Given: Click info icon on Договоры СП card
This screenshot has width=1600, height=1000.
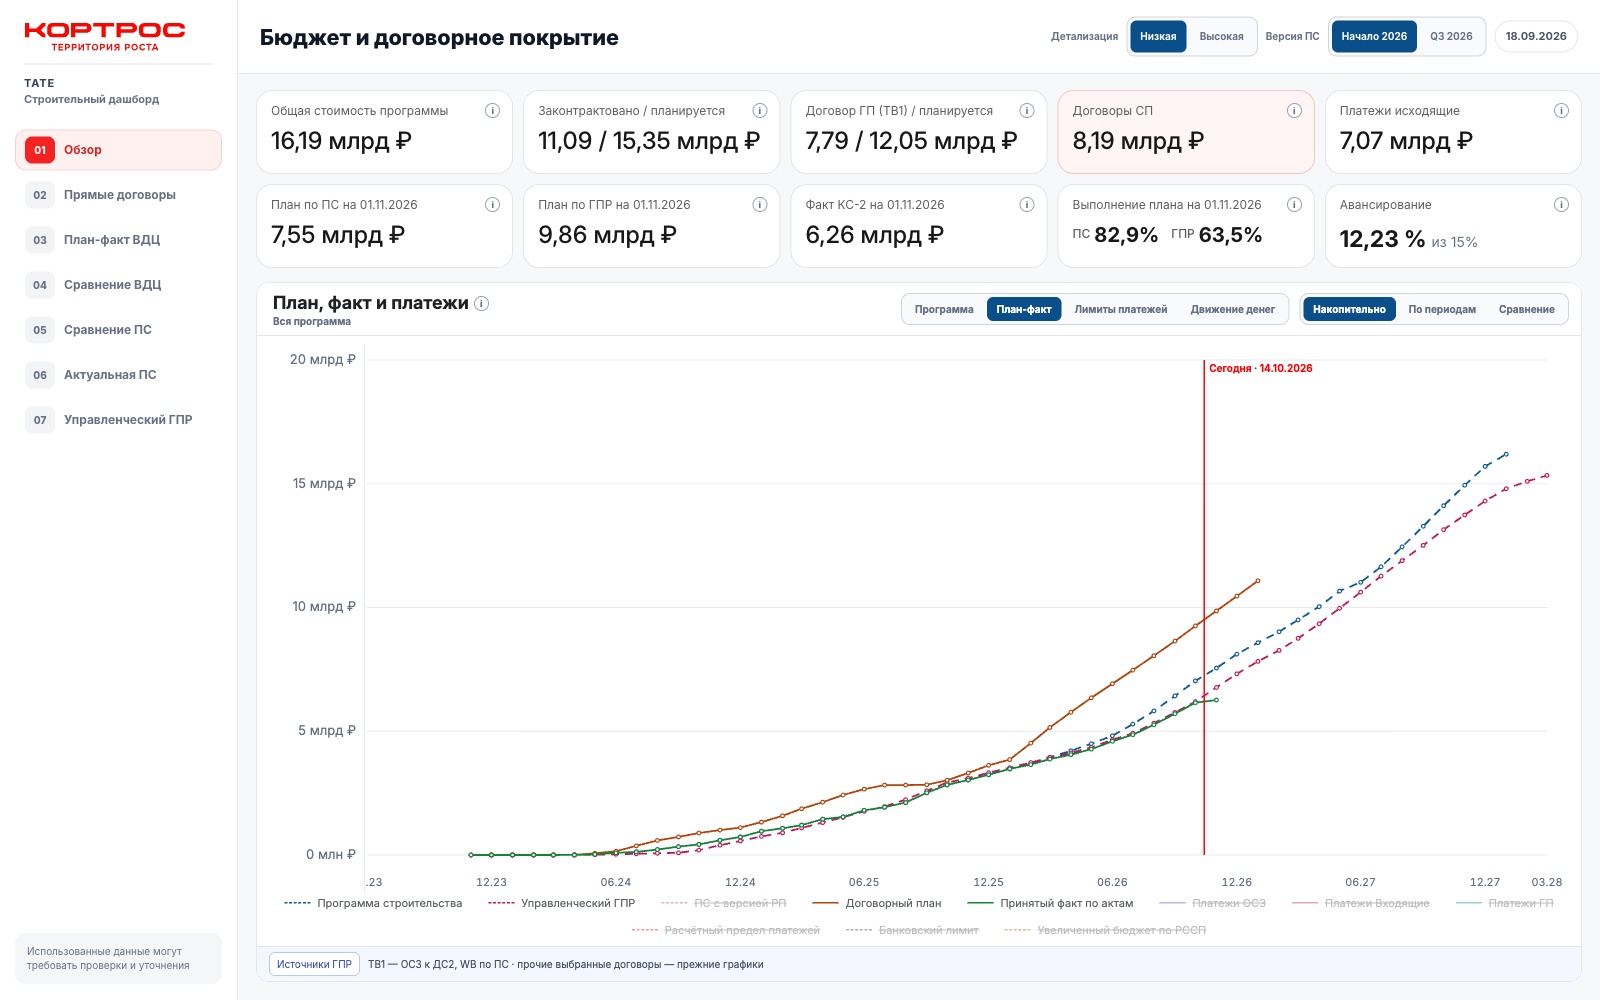Looking at the screenshot, I should (x=1294, y=111).
